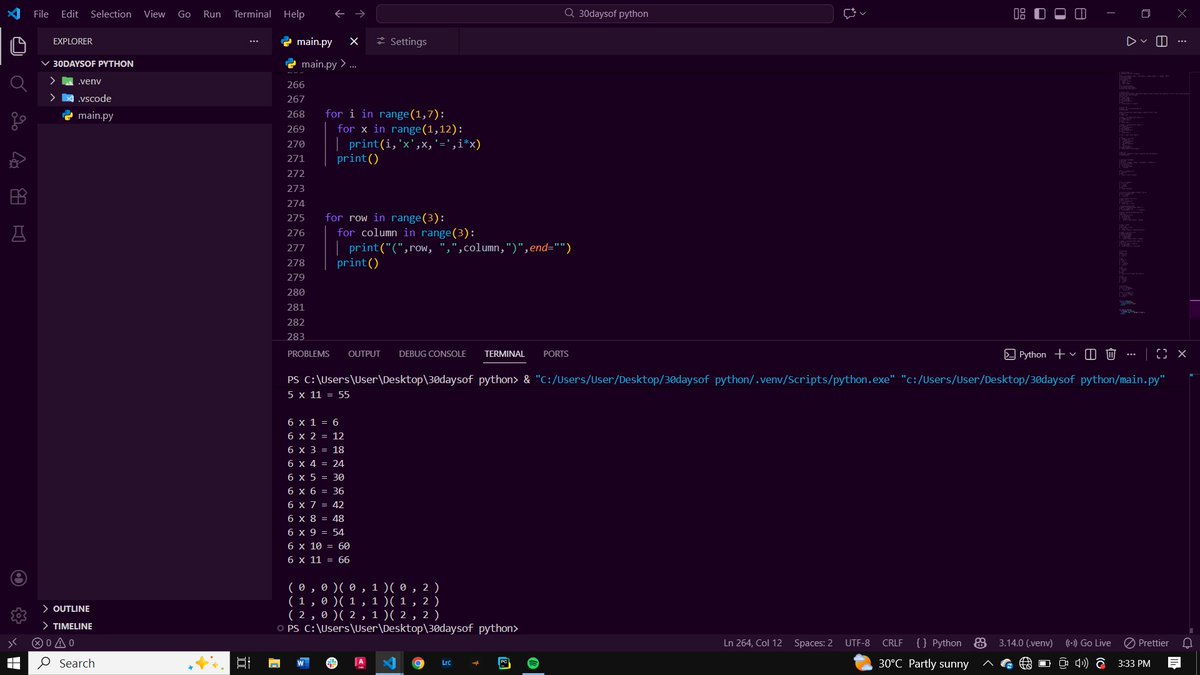The width and height of the screenshot is (1200, 675).
Task: Click the editor minimap
Action: (1153, 195)
